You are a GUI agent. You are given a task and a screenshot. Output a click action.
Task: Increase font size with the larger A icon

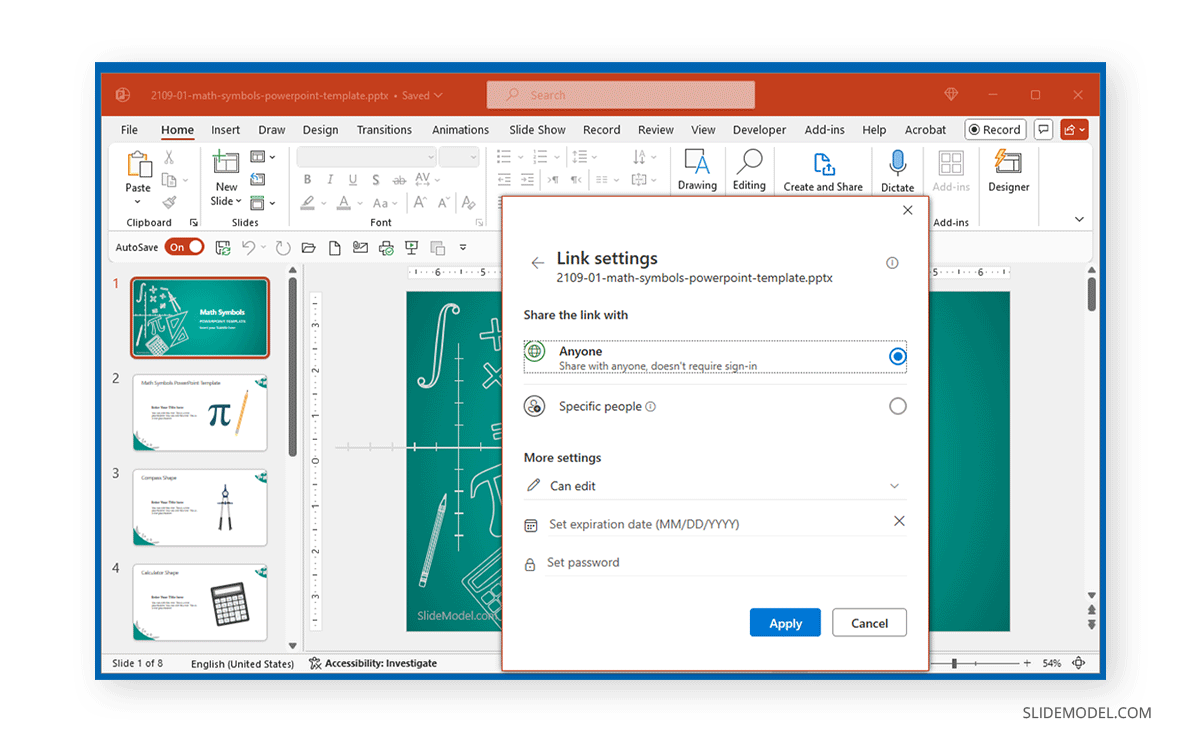point(420,202)
